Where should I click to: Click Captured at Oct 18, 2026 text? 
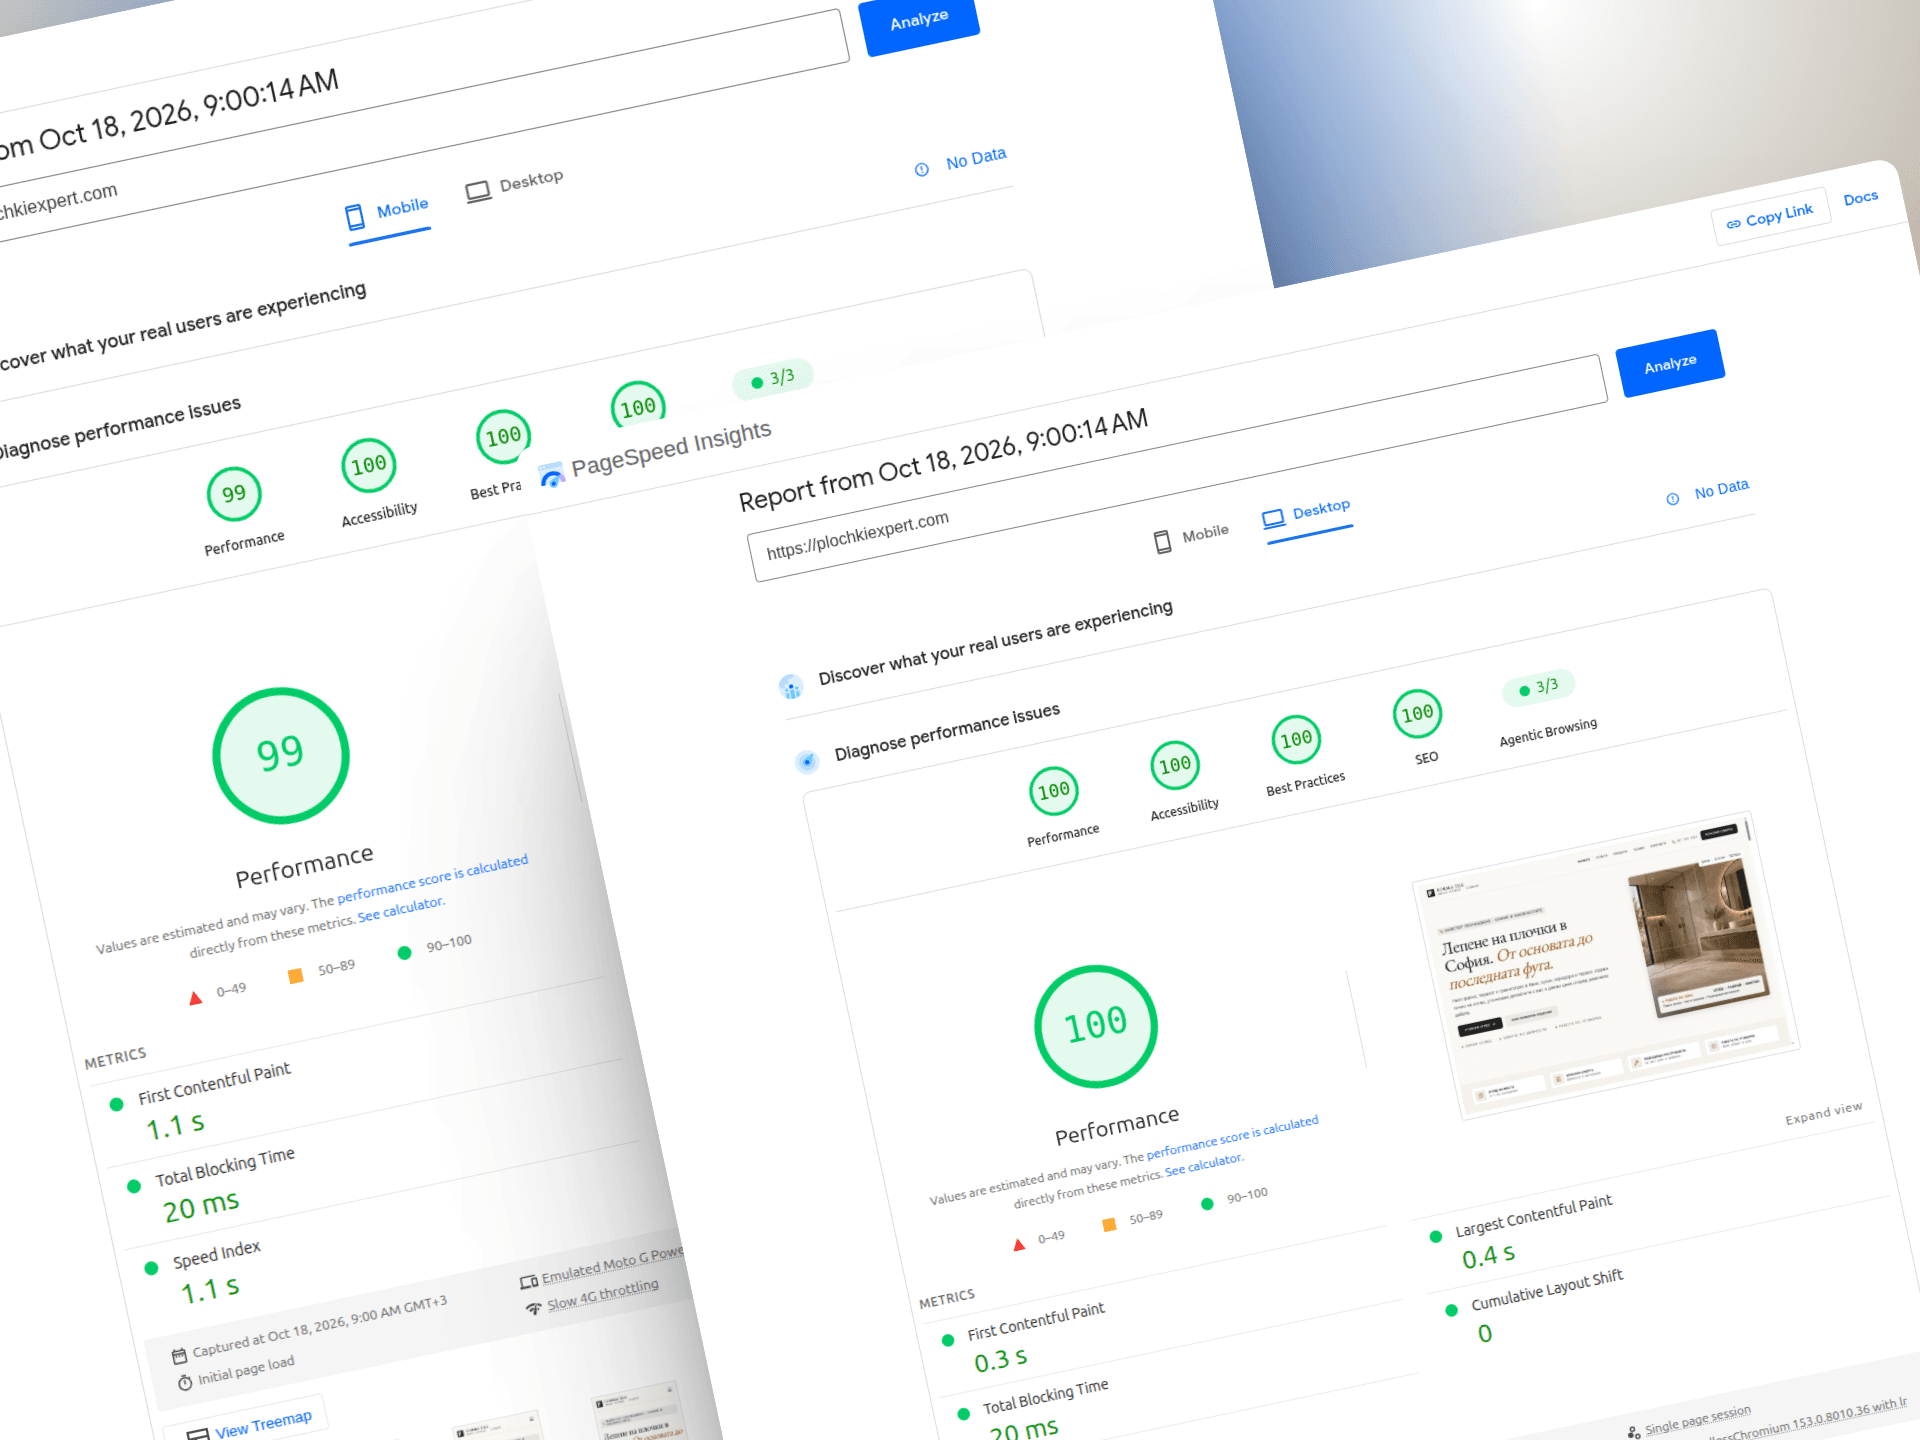pos(319,1327)
